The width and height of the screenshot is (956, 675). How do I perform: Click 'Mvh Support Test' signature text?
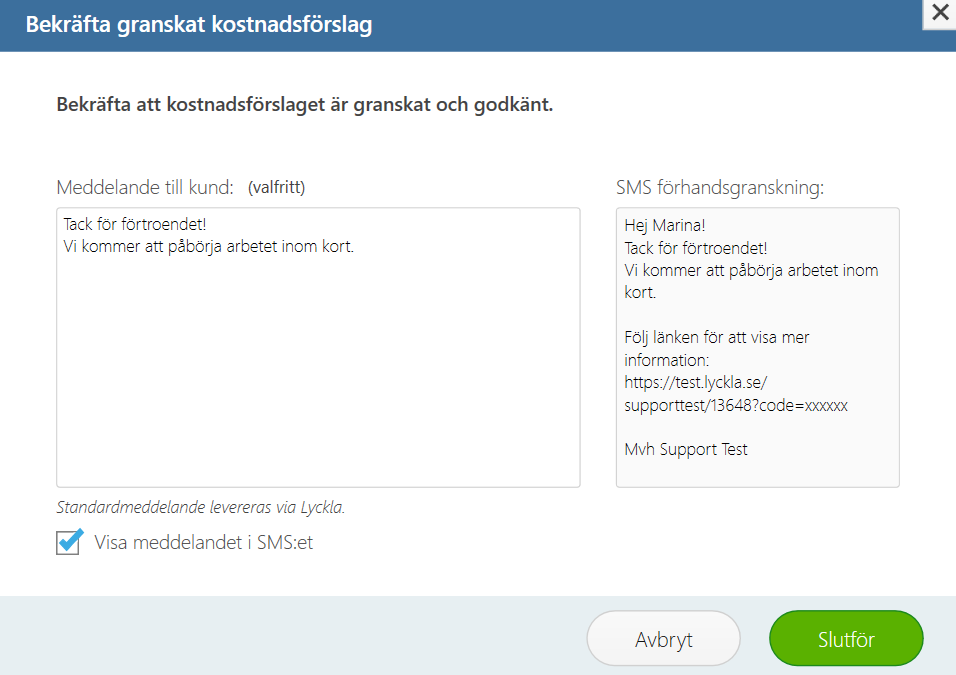tap(686, 449)
